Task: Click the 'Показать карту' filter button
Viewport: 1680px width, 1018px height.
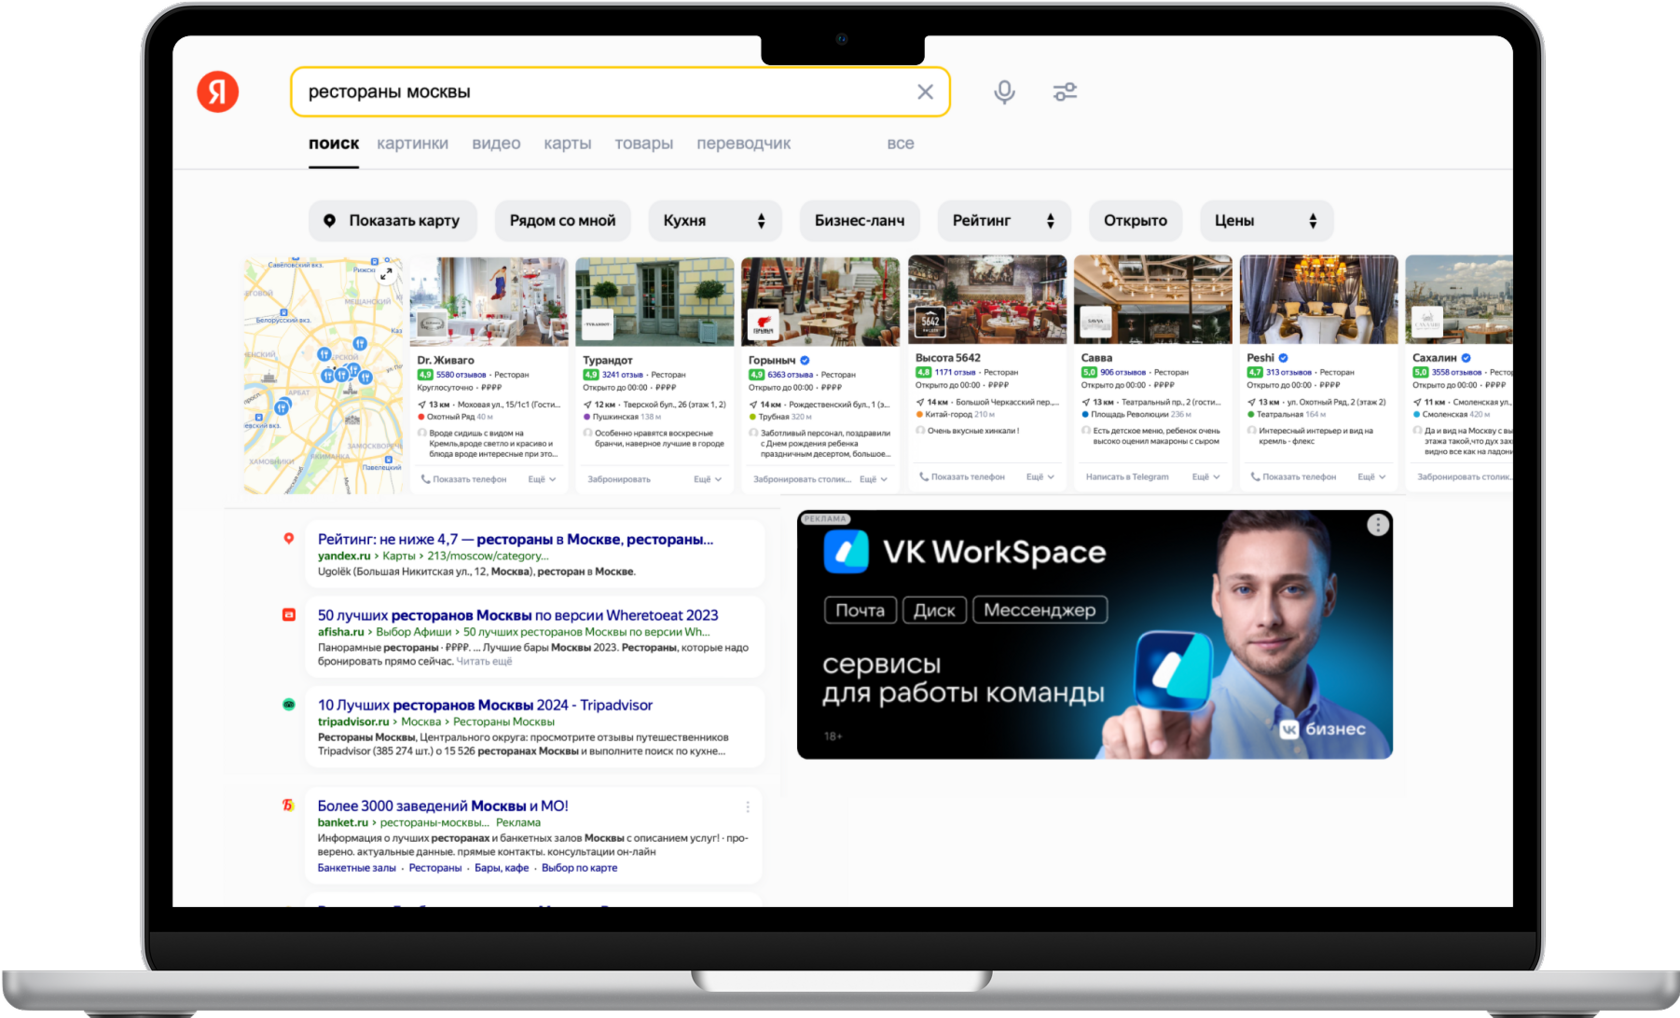Action: pyautogui.click(x=392, y=221)
